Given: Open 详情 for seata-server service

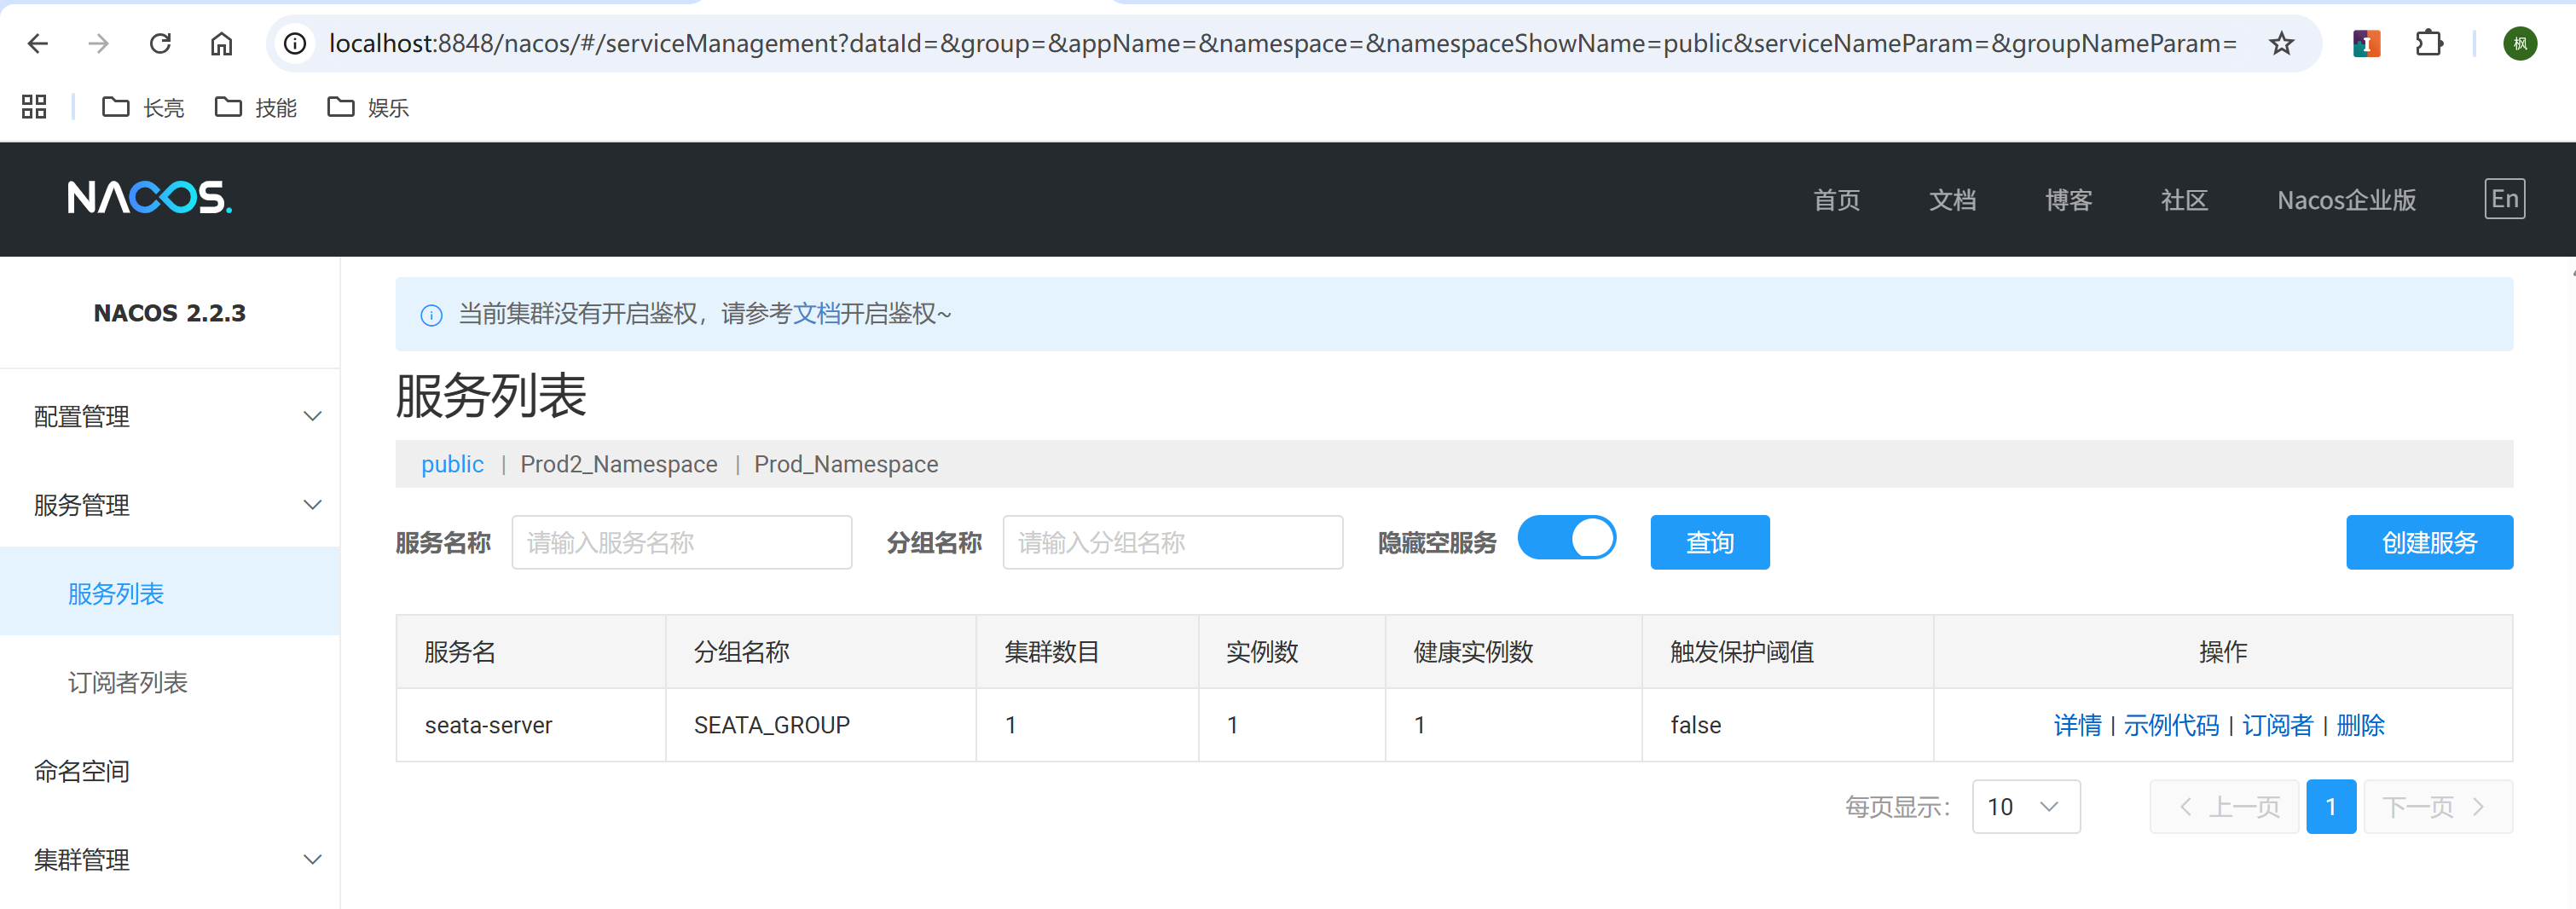Looking at the screenshot, I should (2076, 725).
